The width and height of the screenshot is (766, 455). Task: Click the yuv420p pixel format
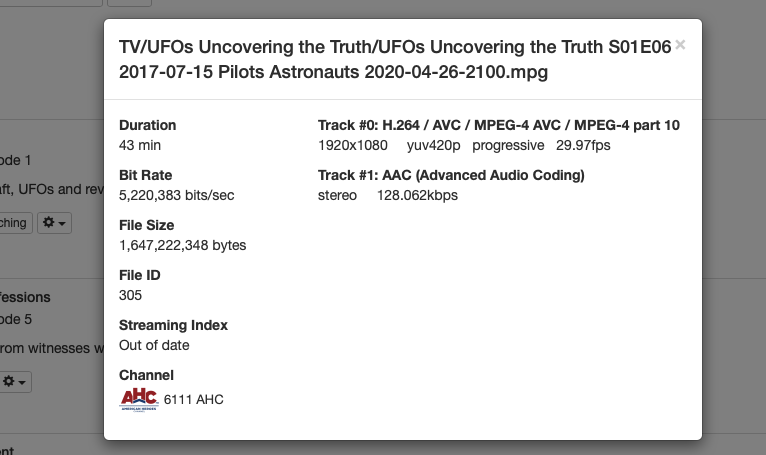point(432,145)
